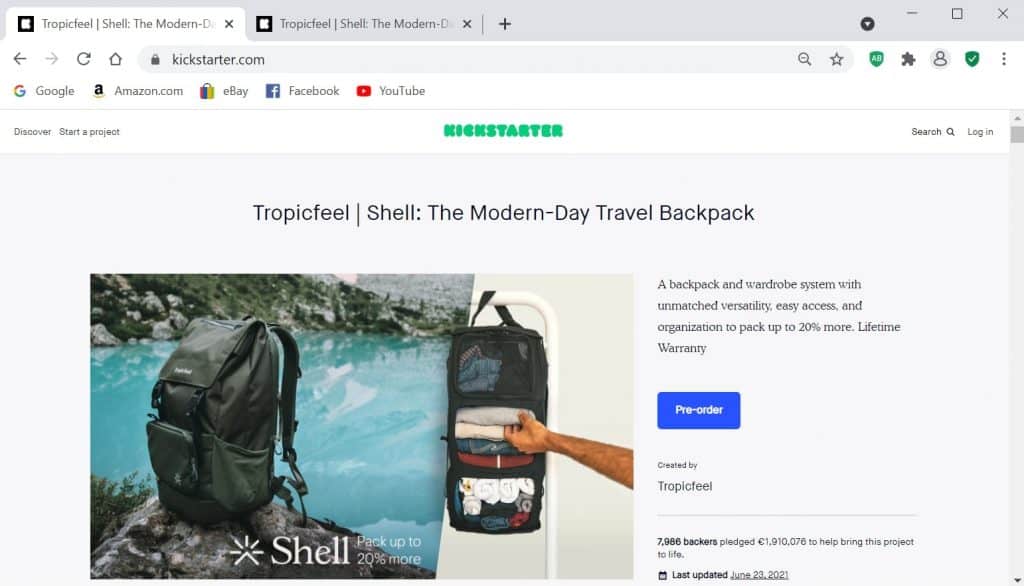Click the Shell backpack project image
The width and height of the screenshot is (1024, 586).
coord(362,426)
